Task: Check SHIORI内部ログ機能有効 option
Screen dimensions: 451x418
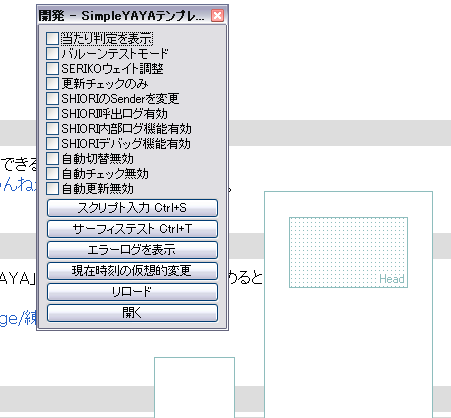Action: [52, 128]
